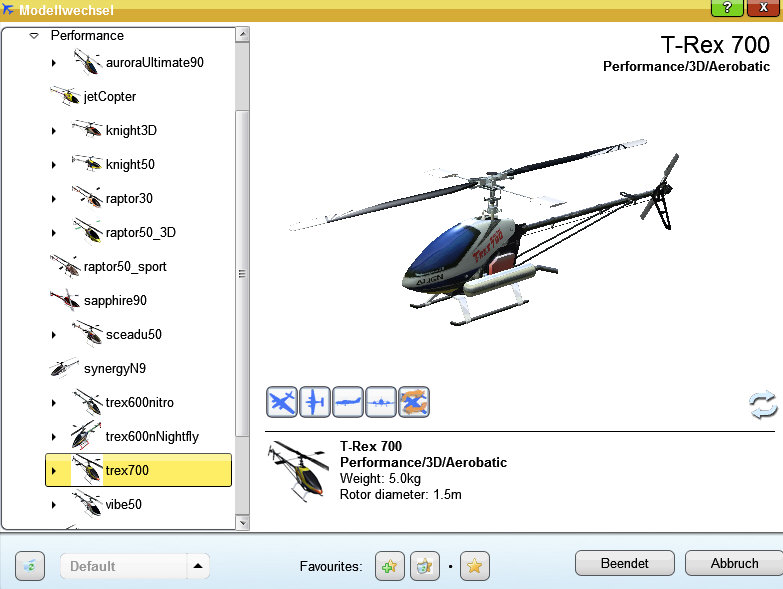The height and width of the screenshot is (589, 783).
Task: Choose the side profile view icon
Action: tap(348, 402)
